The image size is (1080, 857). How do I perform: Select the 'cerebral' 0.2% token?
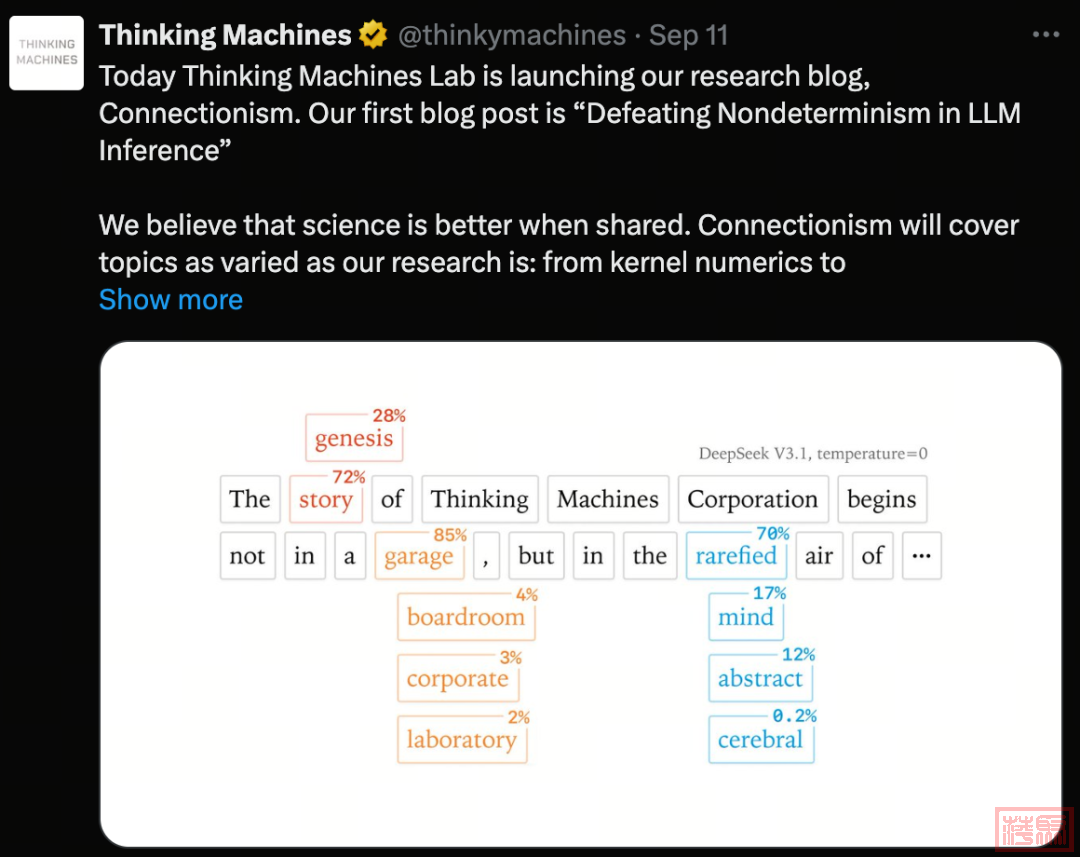coord(760,740)
